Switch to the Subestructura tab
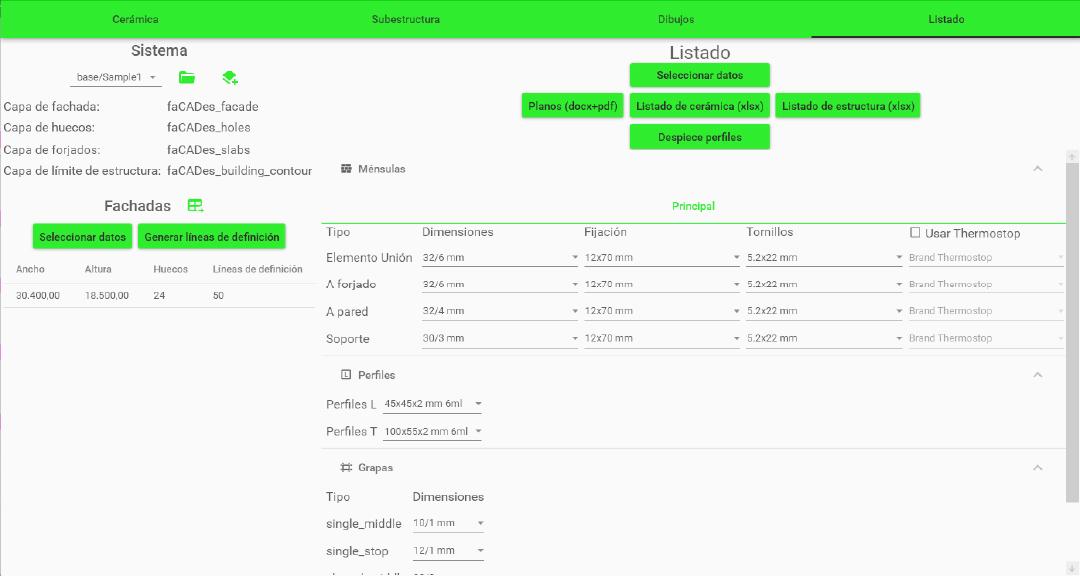This screenshot has width=1080, height=576. (405, 19)
